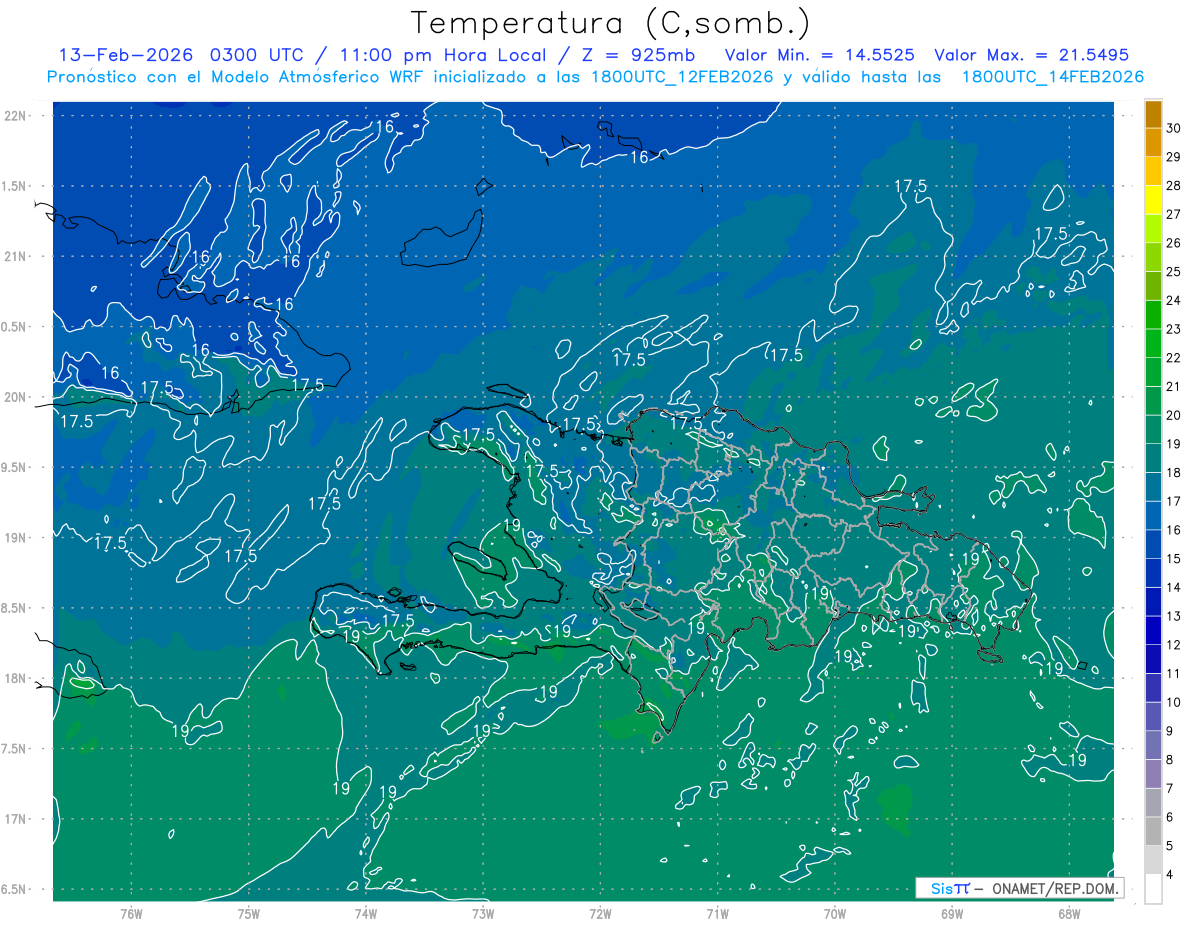Click the brown-orange top colorbar swatch
The width and height of the screenshot is (1200, 927).
click(x=1153, y=115)
